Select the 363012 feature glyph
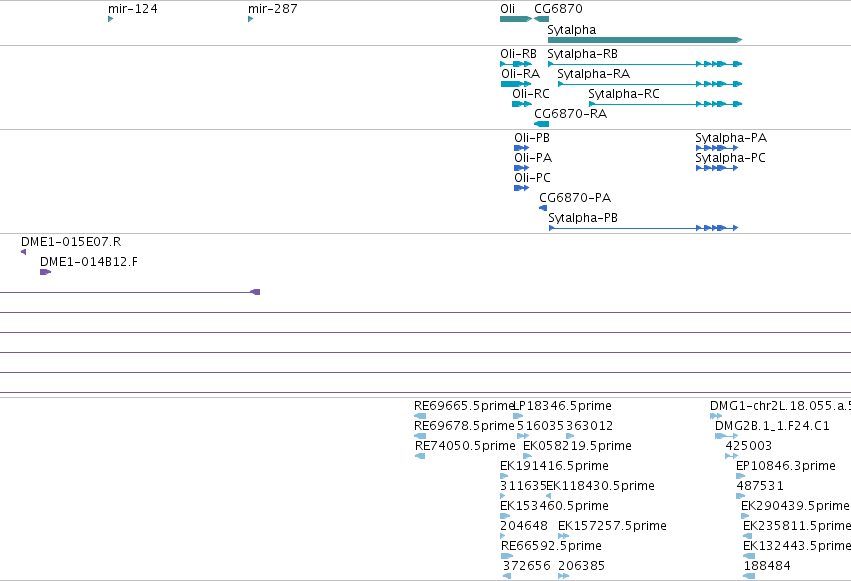This screenshot has height=581, width=851. point(570,436)
